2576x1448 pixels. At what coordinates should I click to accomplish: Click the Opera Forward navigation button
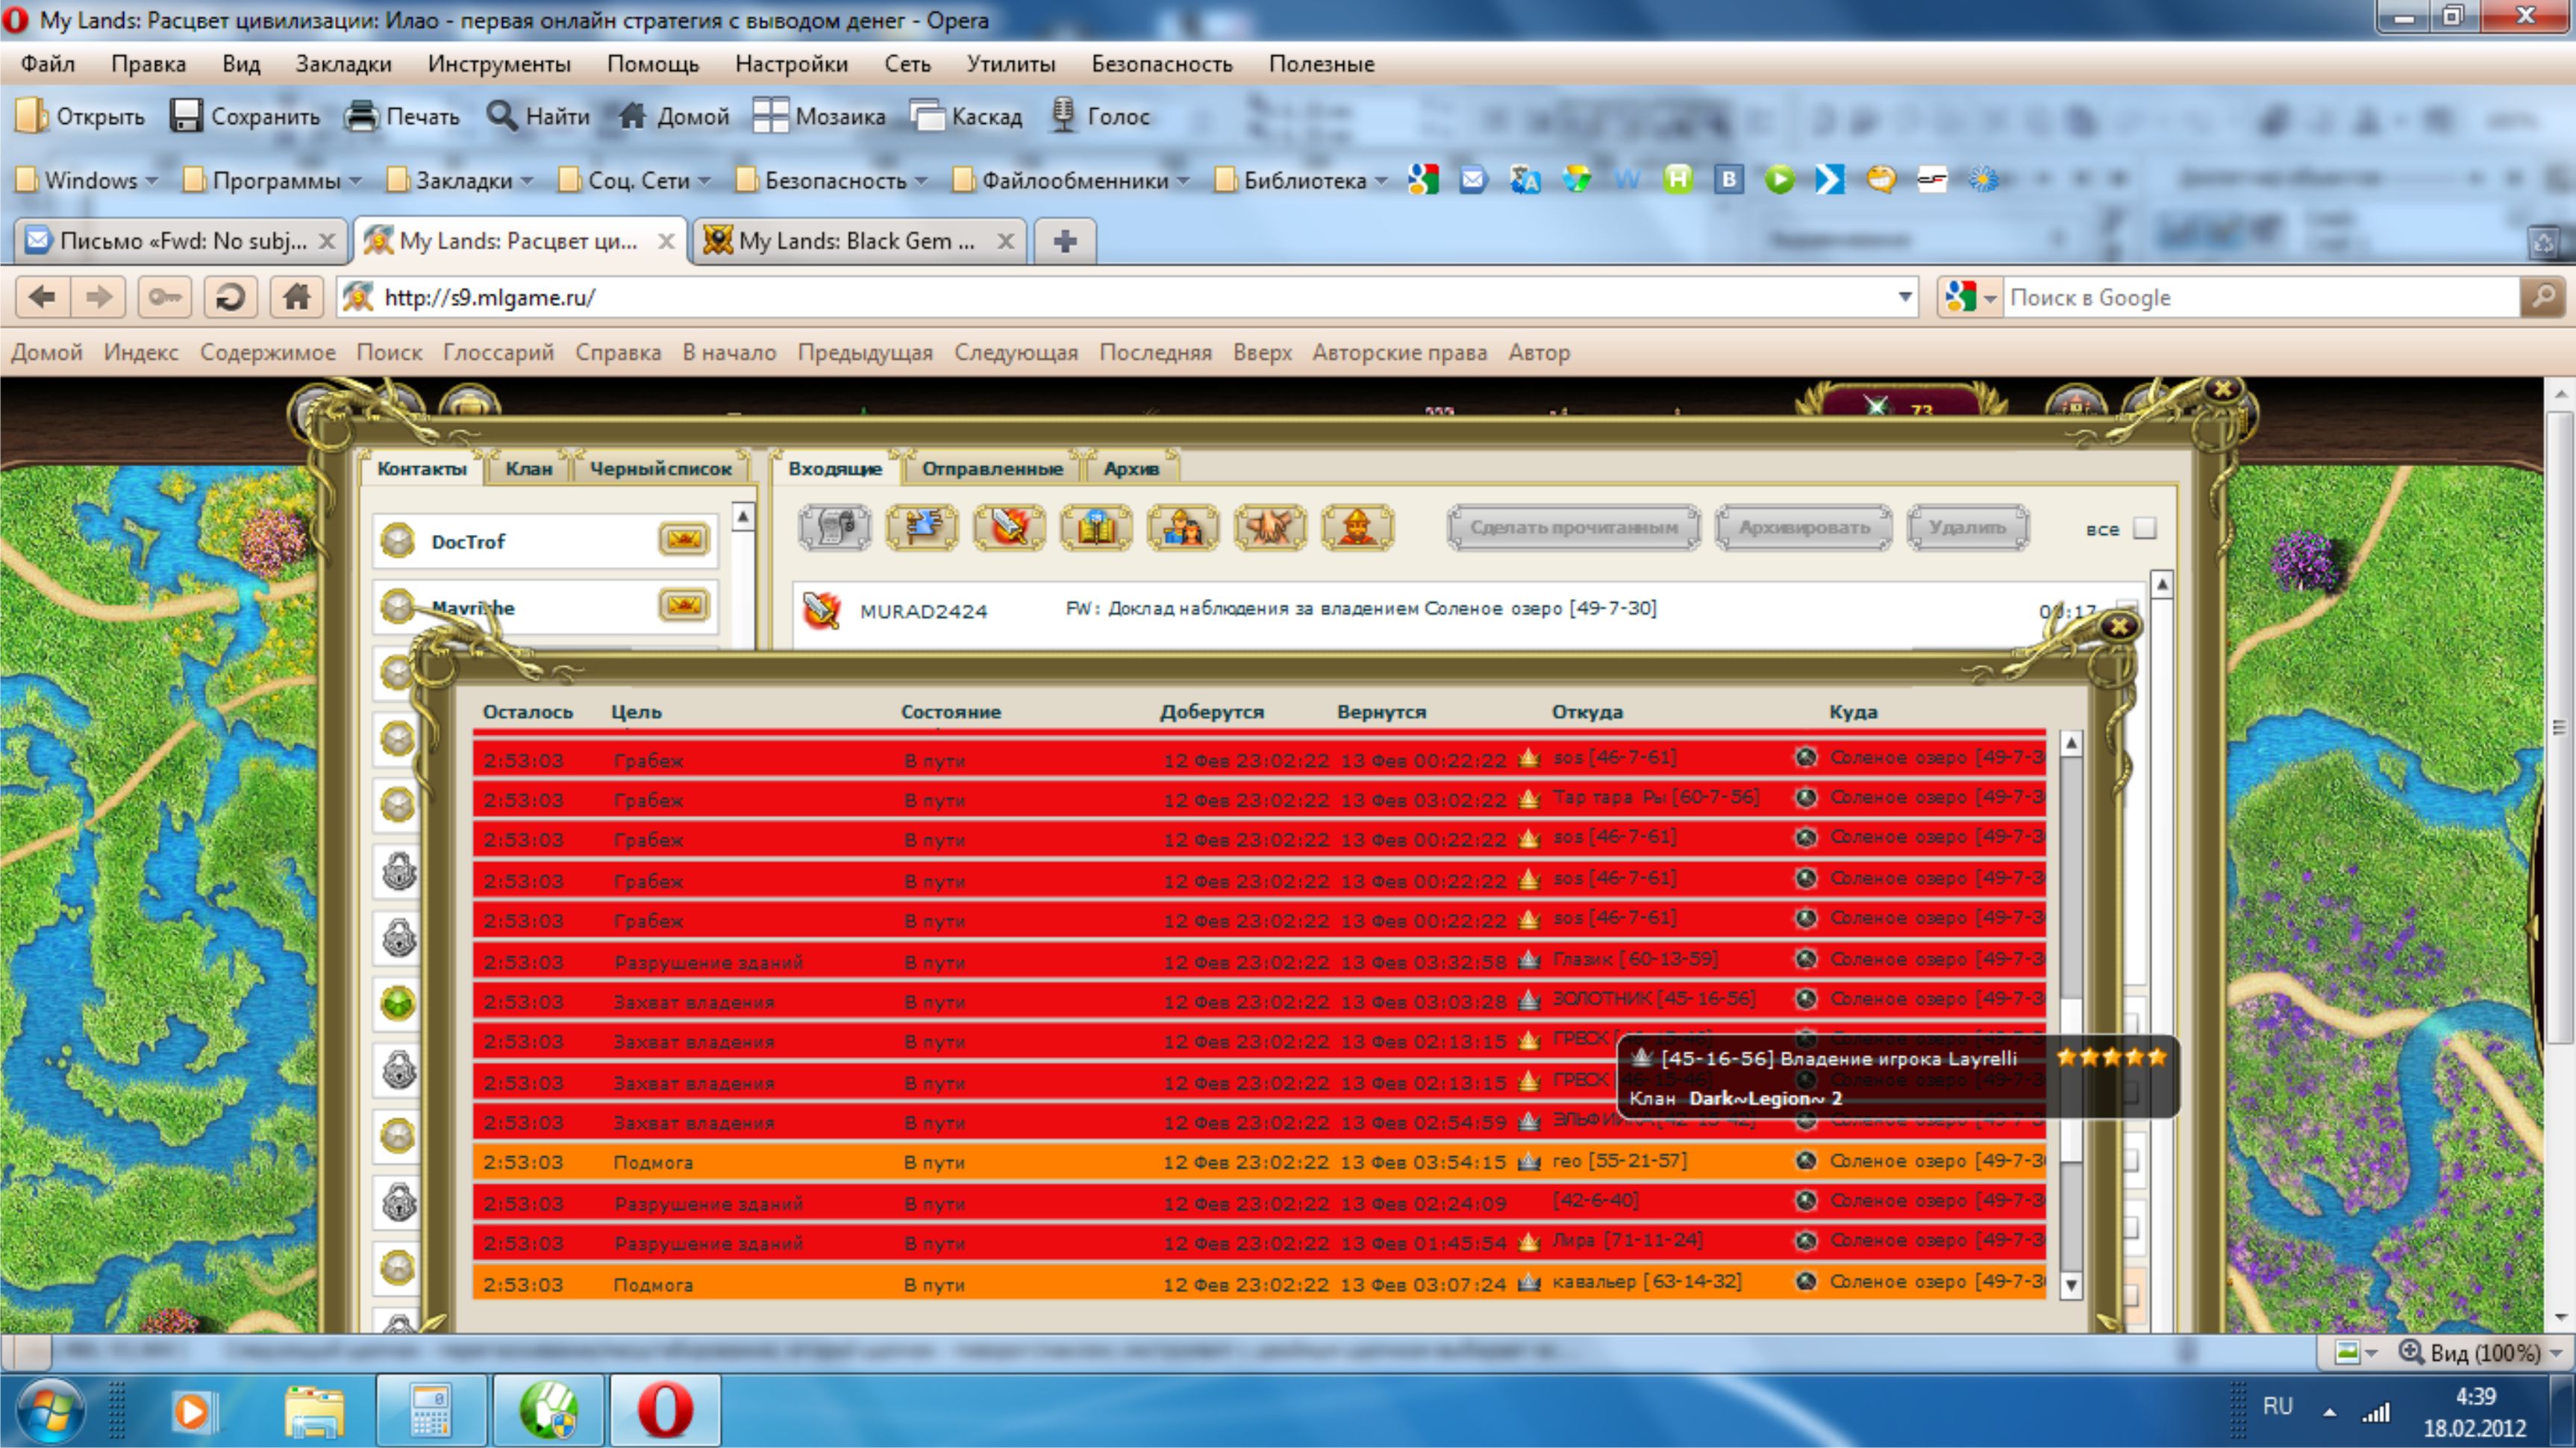[98, 297]
